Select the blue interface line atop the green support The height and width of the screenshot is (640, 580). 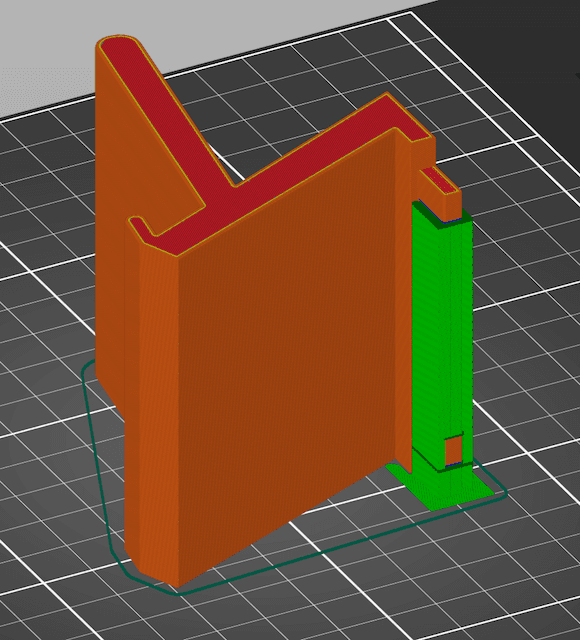click(x=449, y=222)
